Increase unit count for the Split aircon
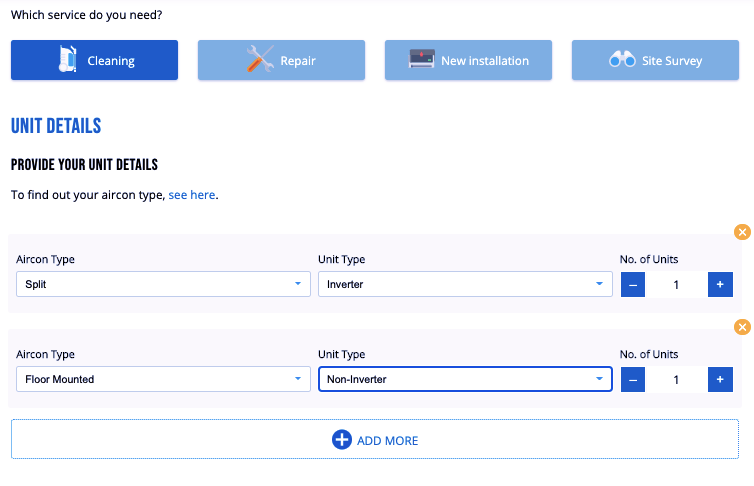The image size is (754, 486). tap(720, 284)
